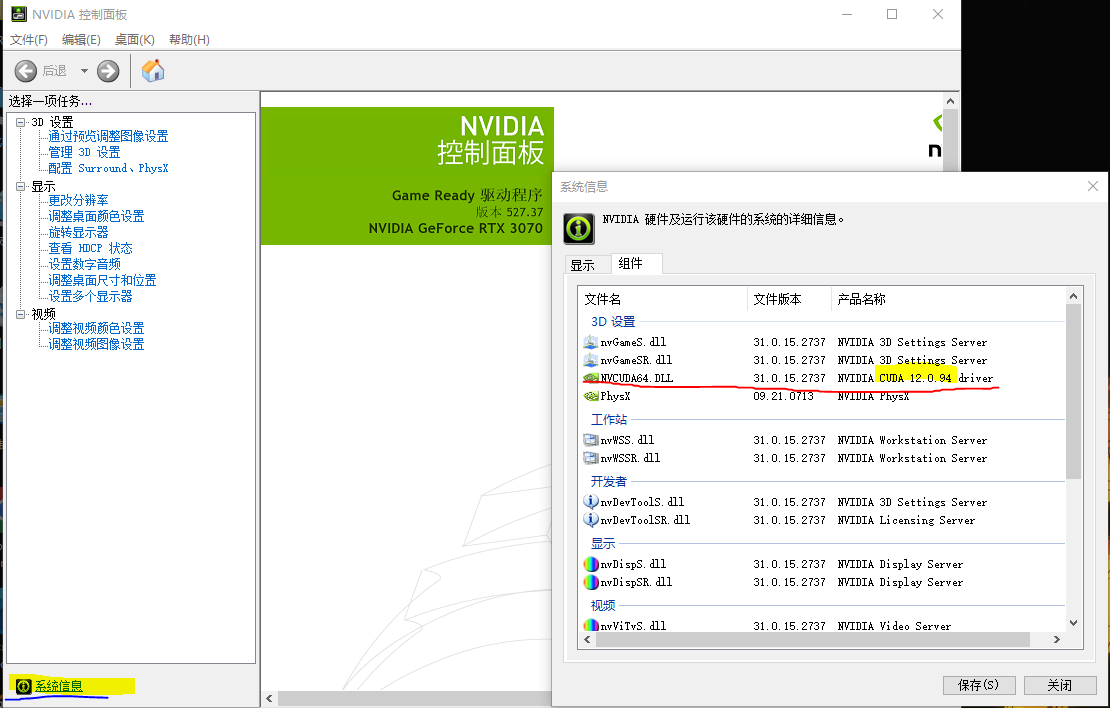Switch to the 显示 tab in 系统信息
The width and height of the screenshot is (1110, 708).
588,265
